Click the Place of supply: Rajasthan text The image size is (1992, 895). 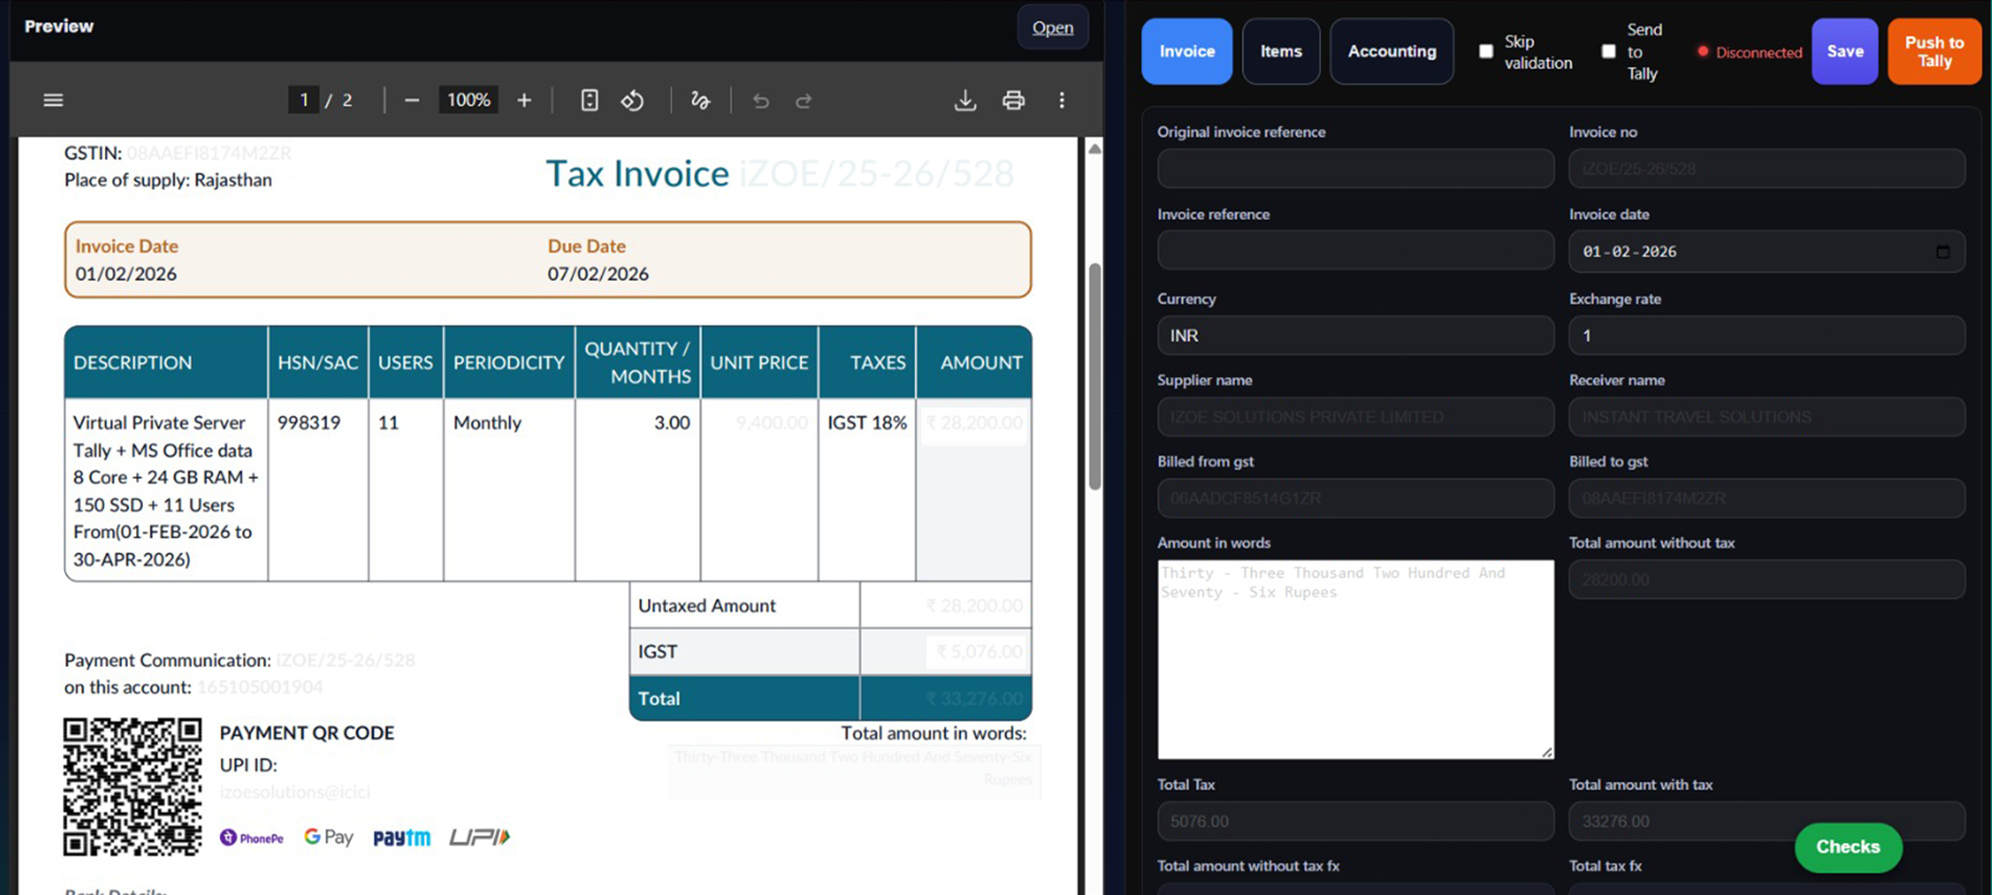[x=168, y=180]
